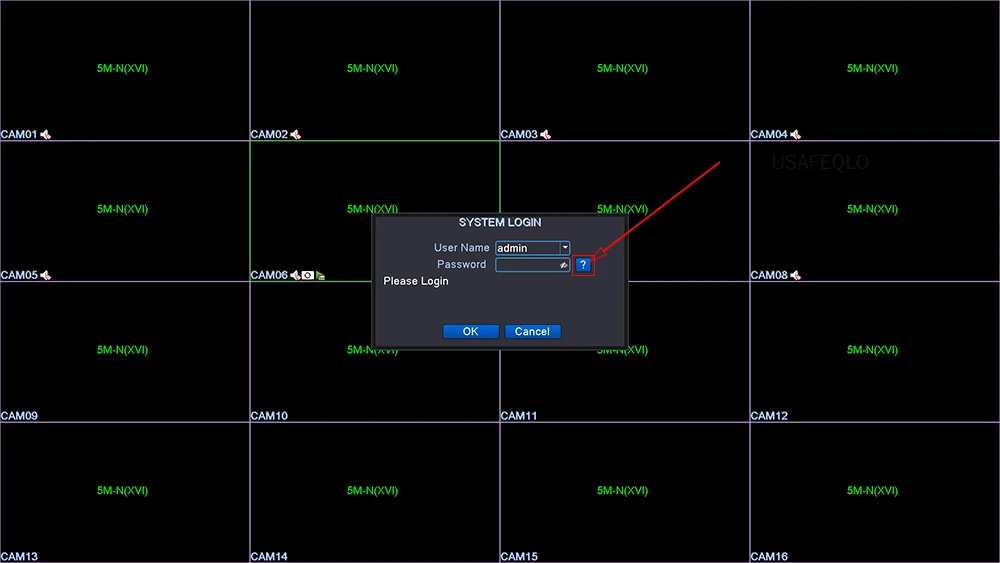This screenshot has width=1000, height=563.
Task: Click the CAM02 muted speaker icon
Action: click(295, 135)
